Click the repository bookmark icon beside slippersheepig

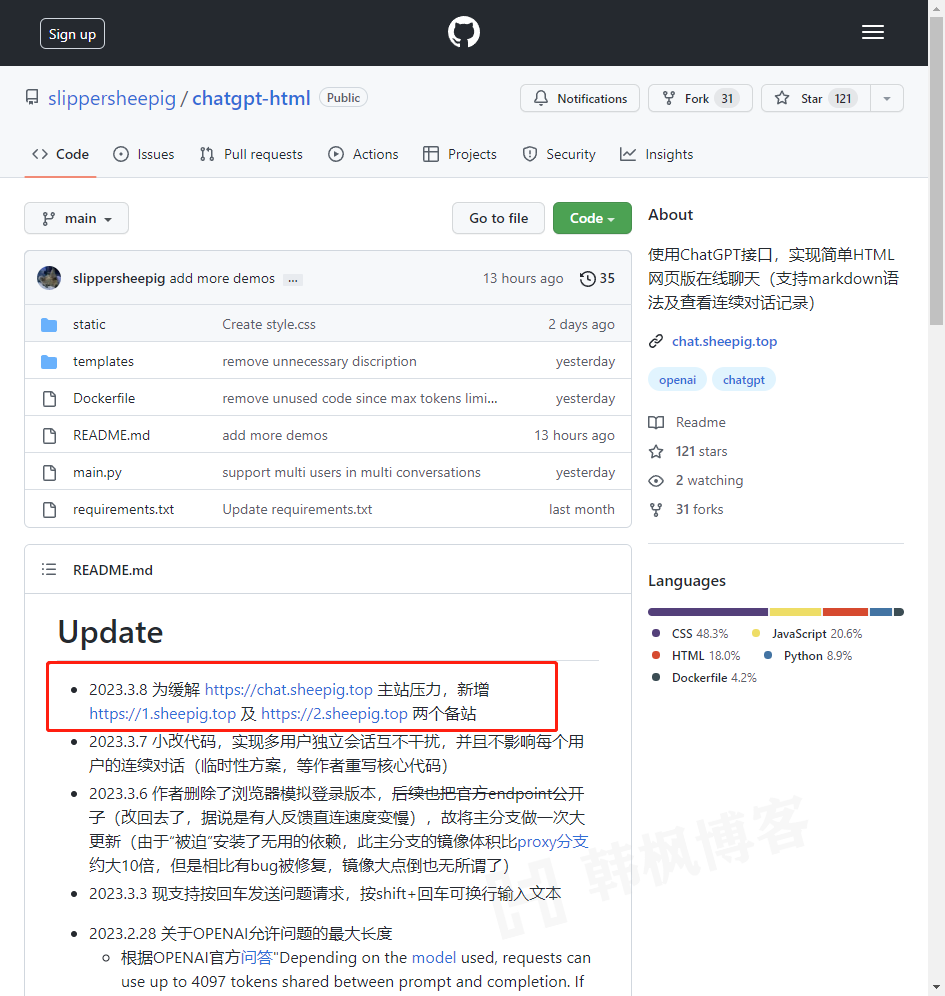31,97
